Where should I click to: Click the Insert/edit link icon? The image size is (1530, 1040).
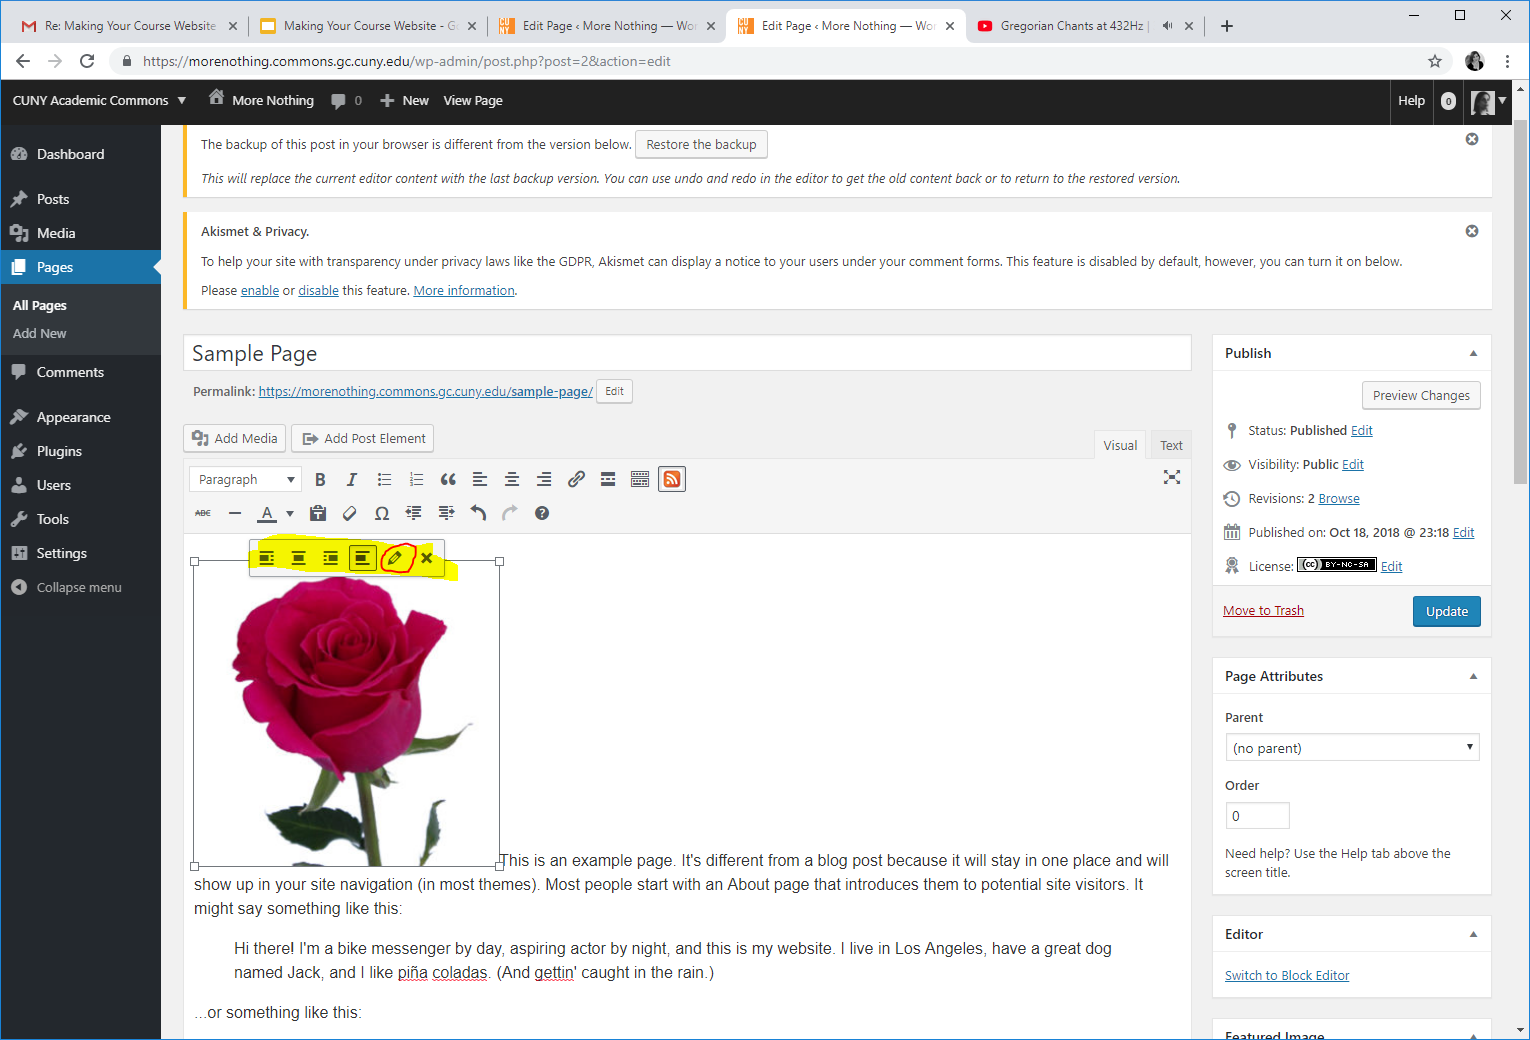(576, 480)
